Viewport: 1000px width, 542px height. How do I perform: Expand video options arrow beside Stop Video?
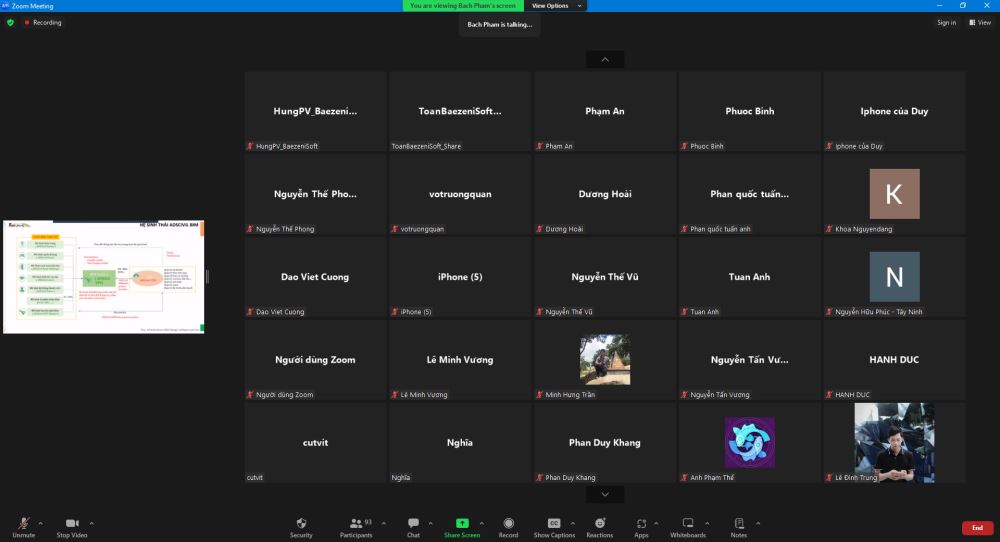(91, 522)
